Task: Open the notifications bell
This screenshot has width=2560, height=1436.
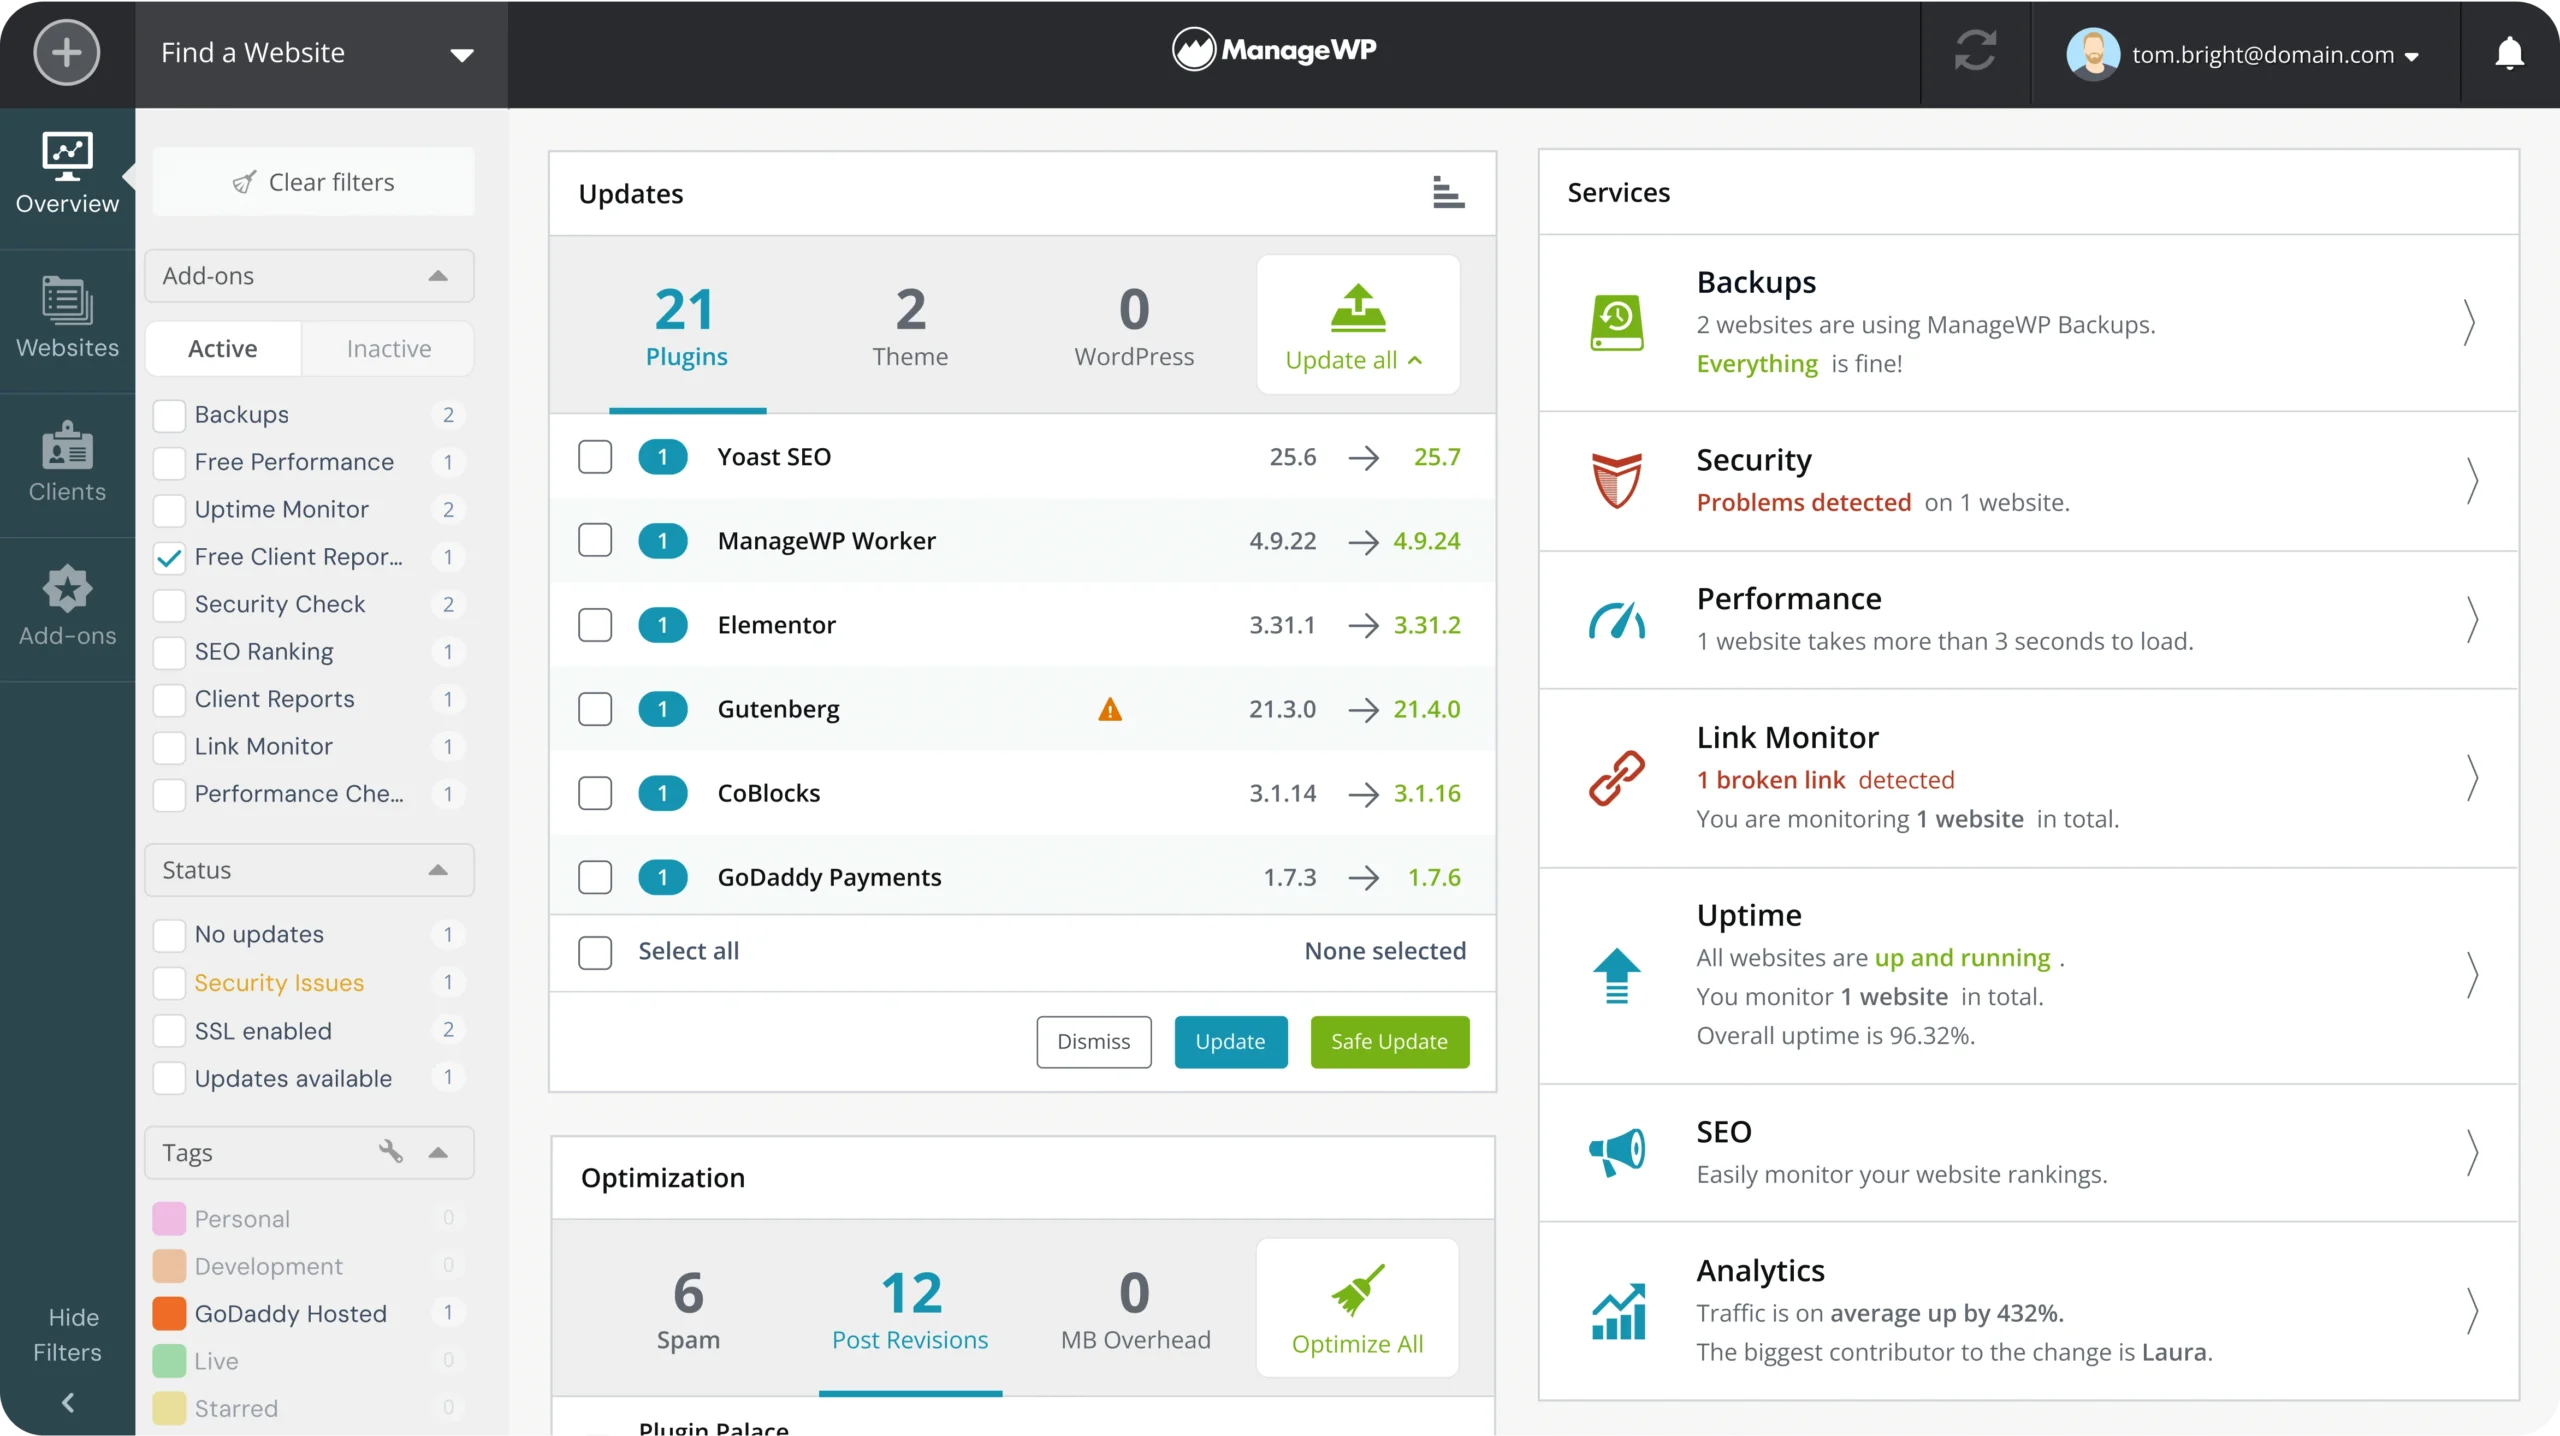Action: click(x=2509, y=53)
